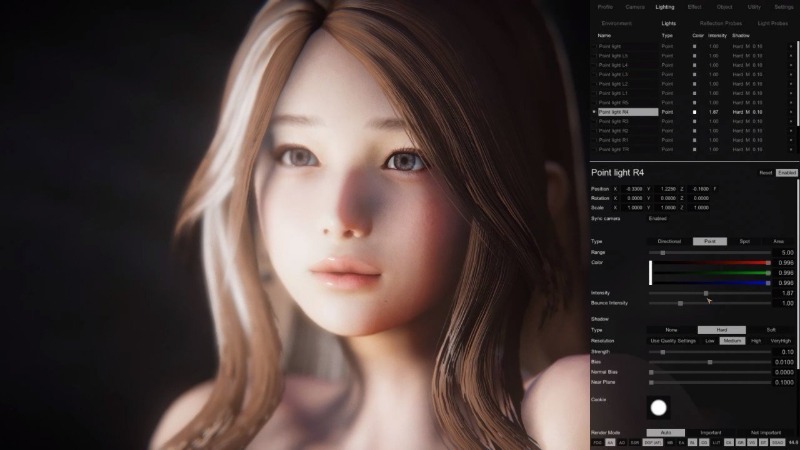Switch to the Reflection Probes sub-tab

(x=720, y=23)
